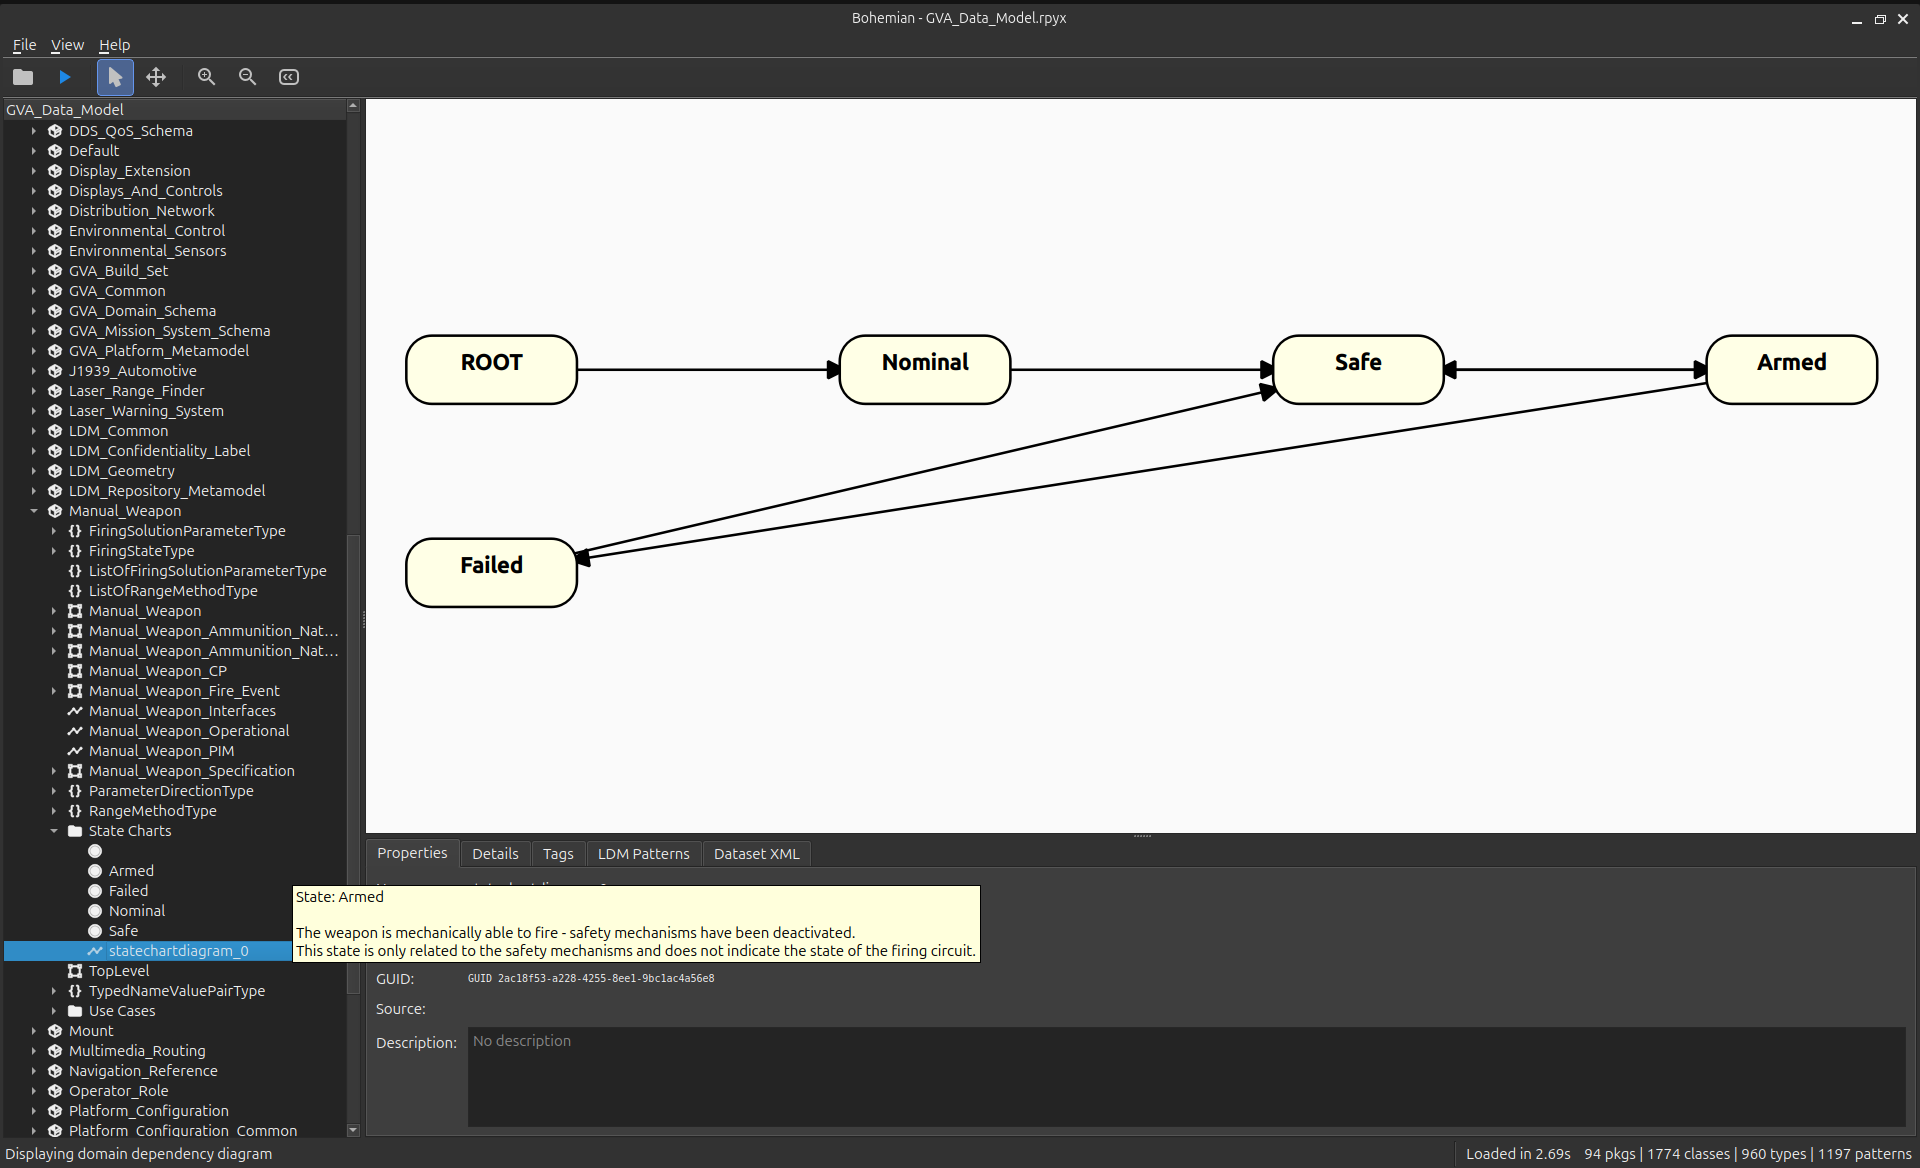Select the pan move tool
The width and height of the screenshot is (1920, 1168).
click(x=156, y=77)
